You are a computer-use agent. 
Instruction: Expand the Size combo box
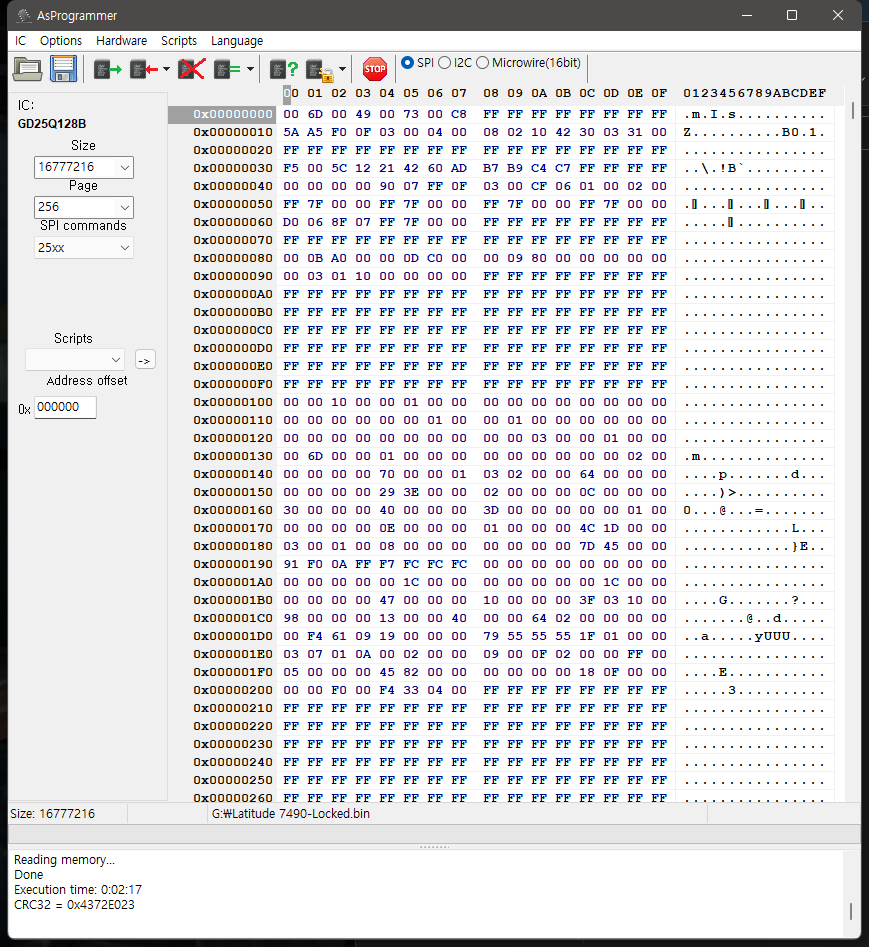[124, 167]
